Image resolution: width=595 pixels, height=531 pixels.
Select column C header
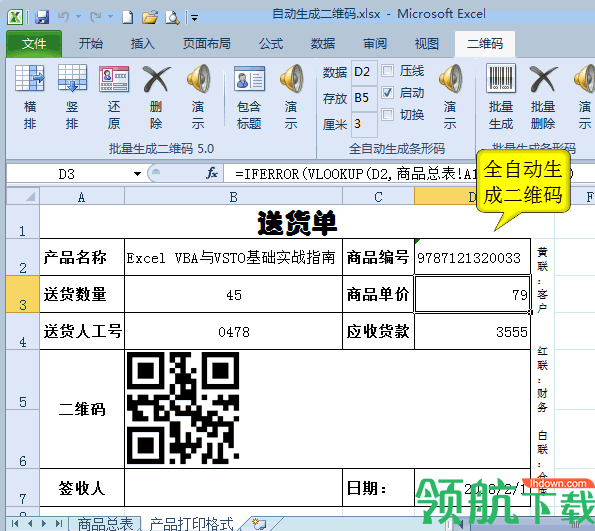coord(378,197)
